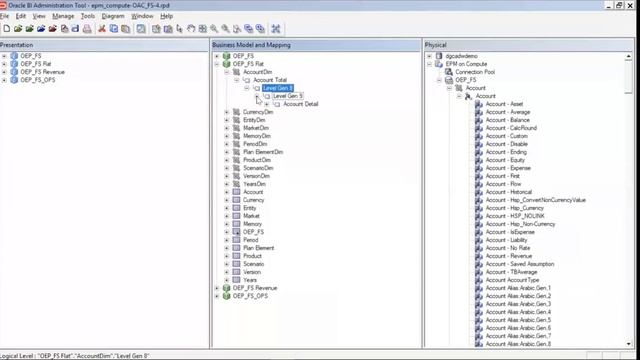This screenshot has height=360, width=640.
Task: Select Account Account Type column
Action: (512, 280)
